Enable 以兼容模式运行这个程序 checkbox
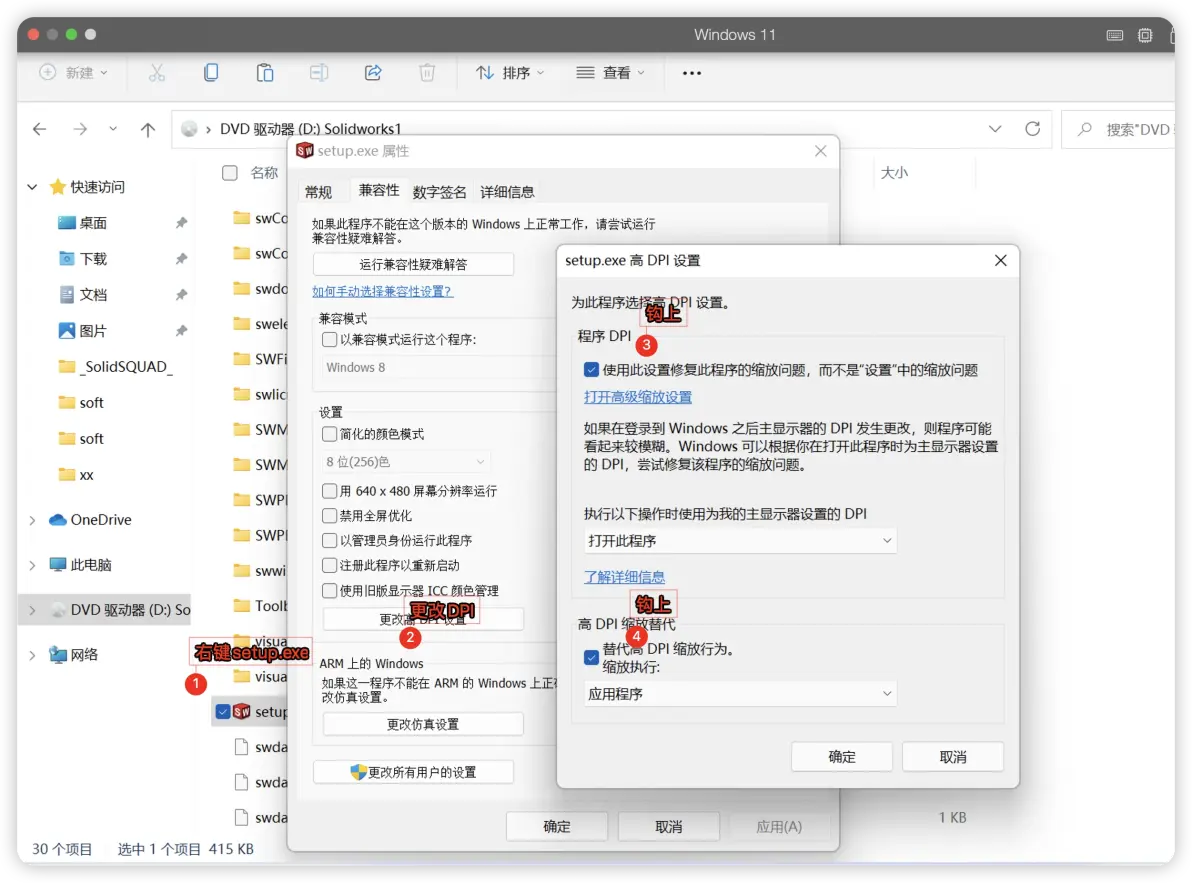Screen dimensions: 1192x883 click(x=329, y=340)
